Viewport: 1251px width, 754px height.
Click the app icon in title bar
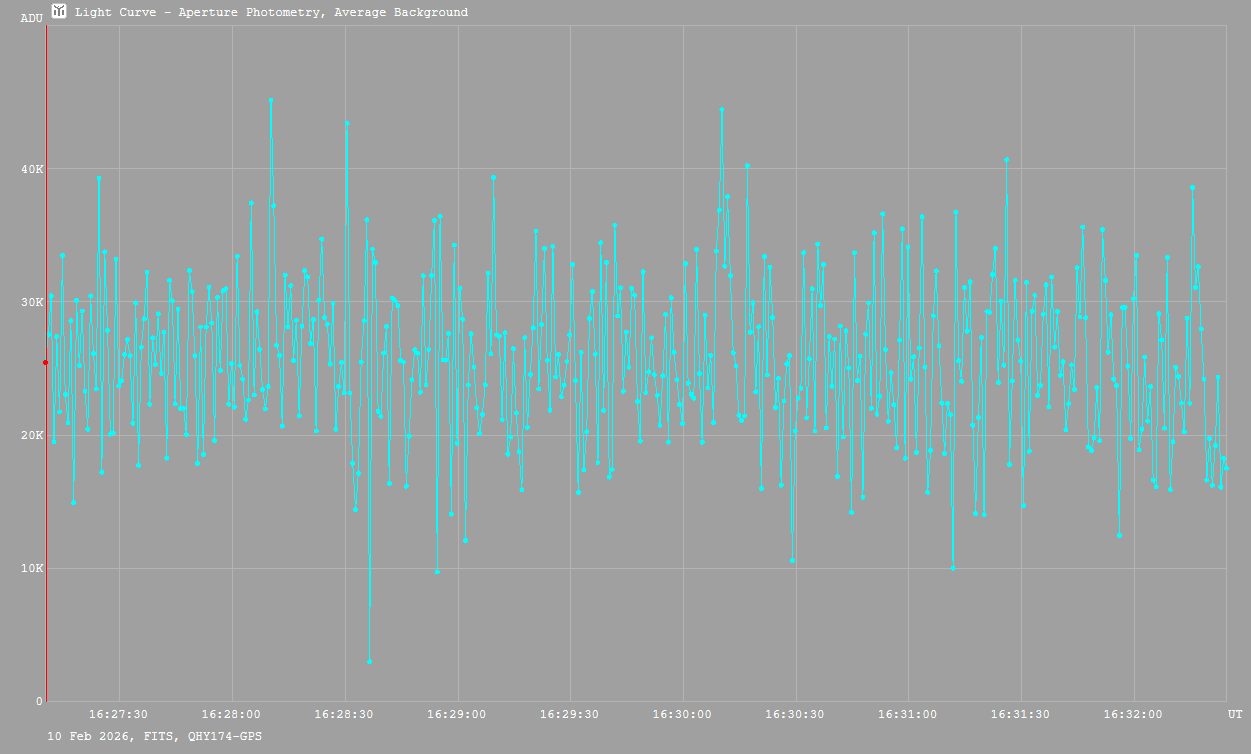(60, 12)
